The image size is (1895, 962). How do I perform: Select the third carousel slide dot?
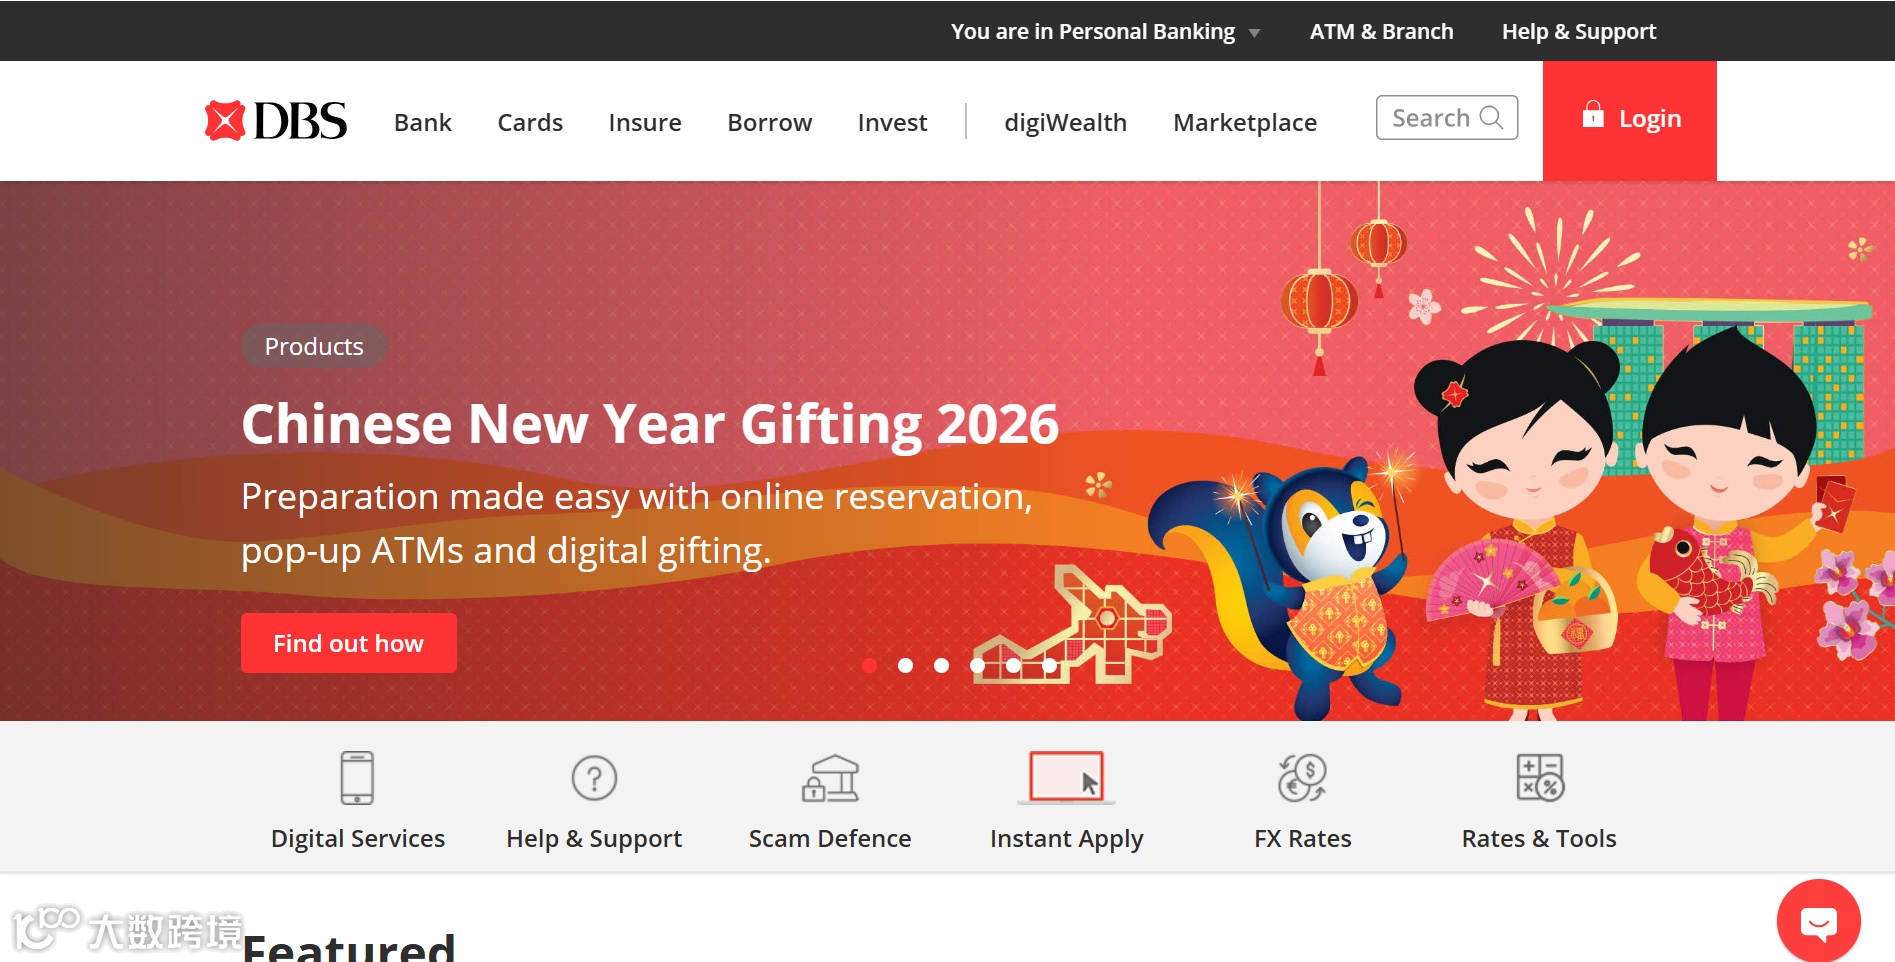tap(941, 665)
